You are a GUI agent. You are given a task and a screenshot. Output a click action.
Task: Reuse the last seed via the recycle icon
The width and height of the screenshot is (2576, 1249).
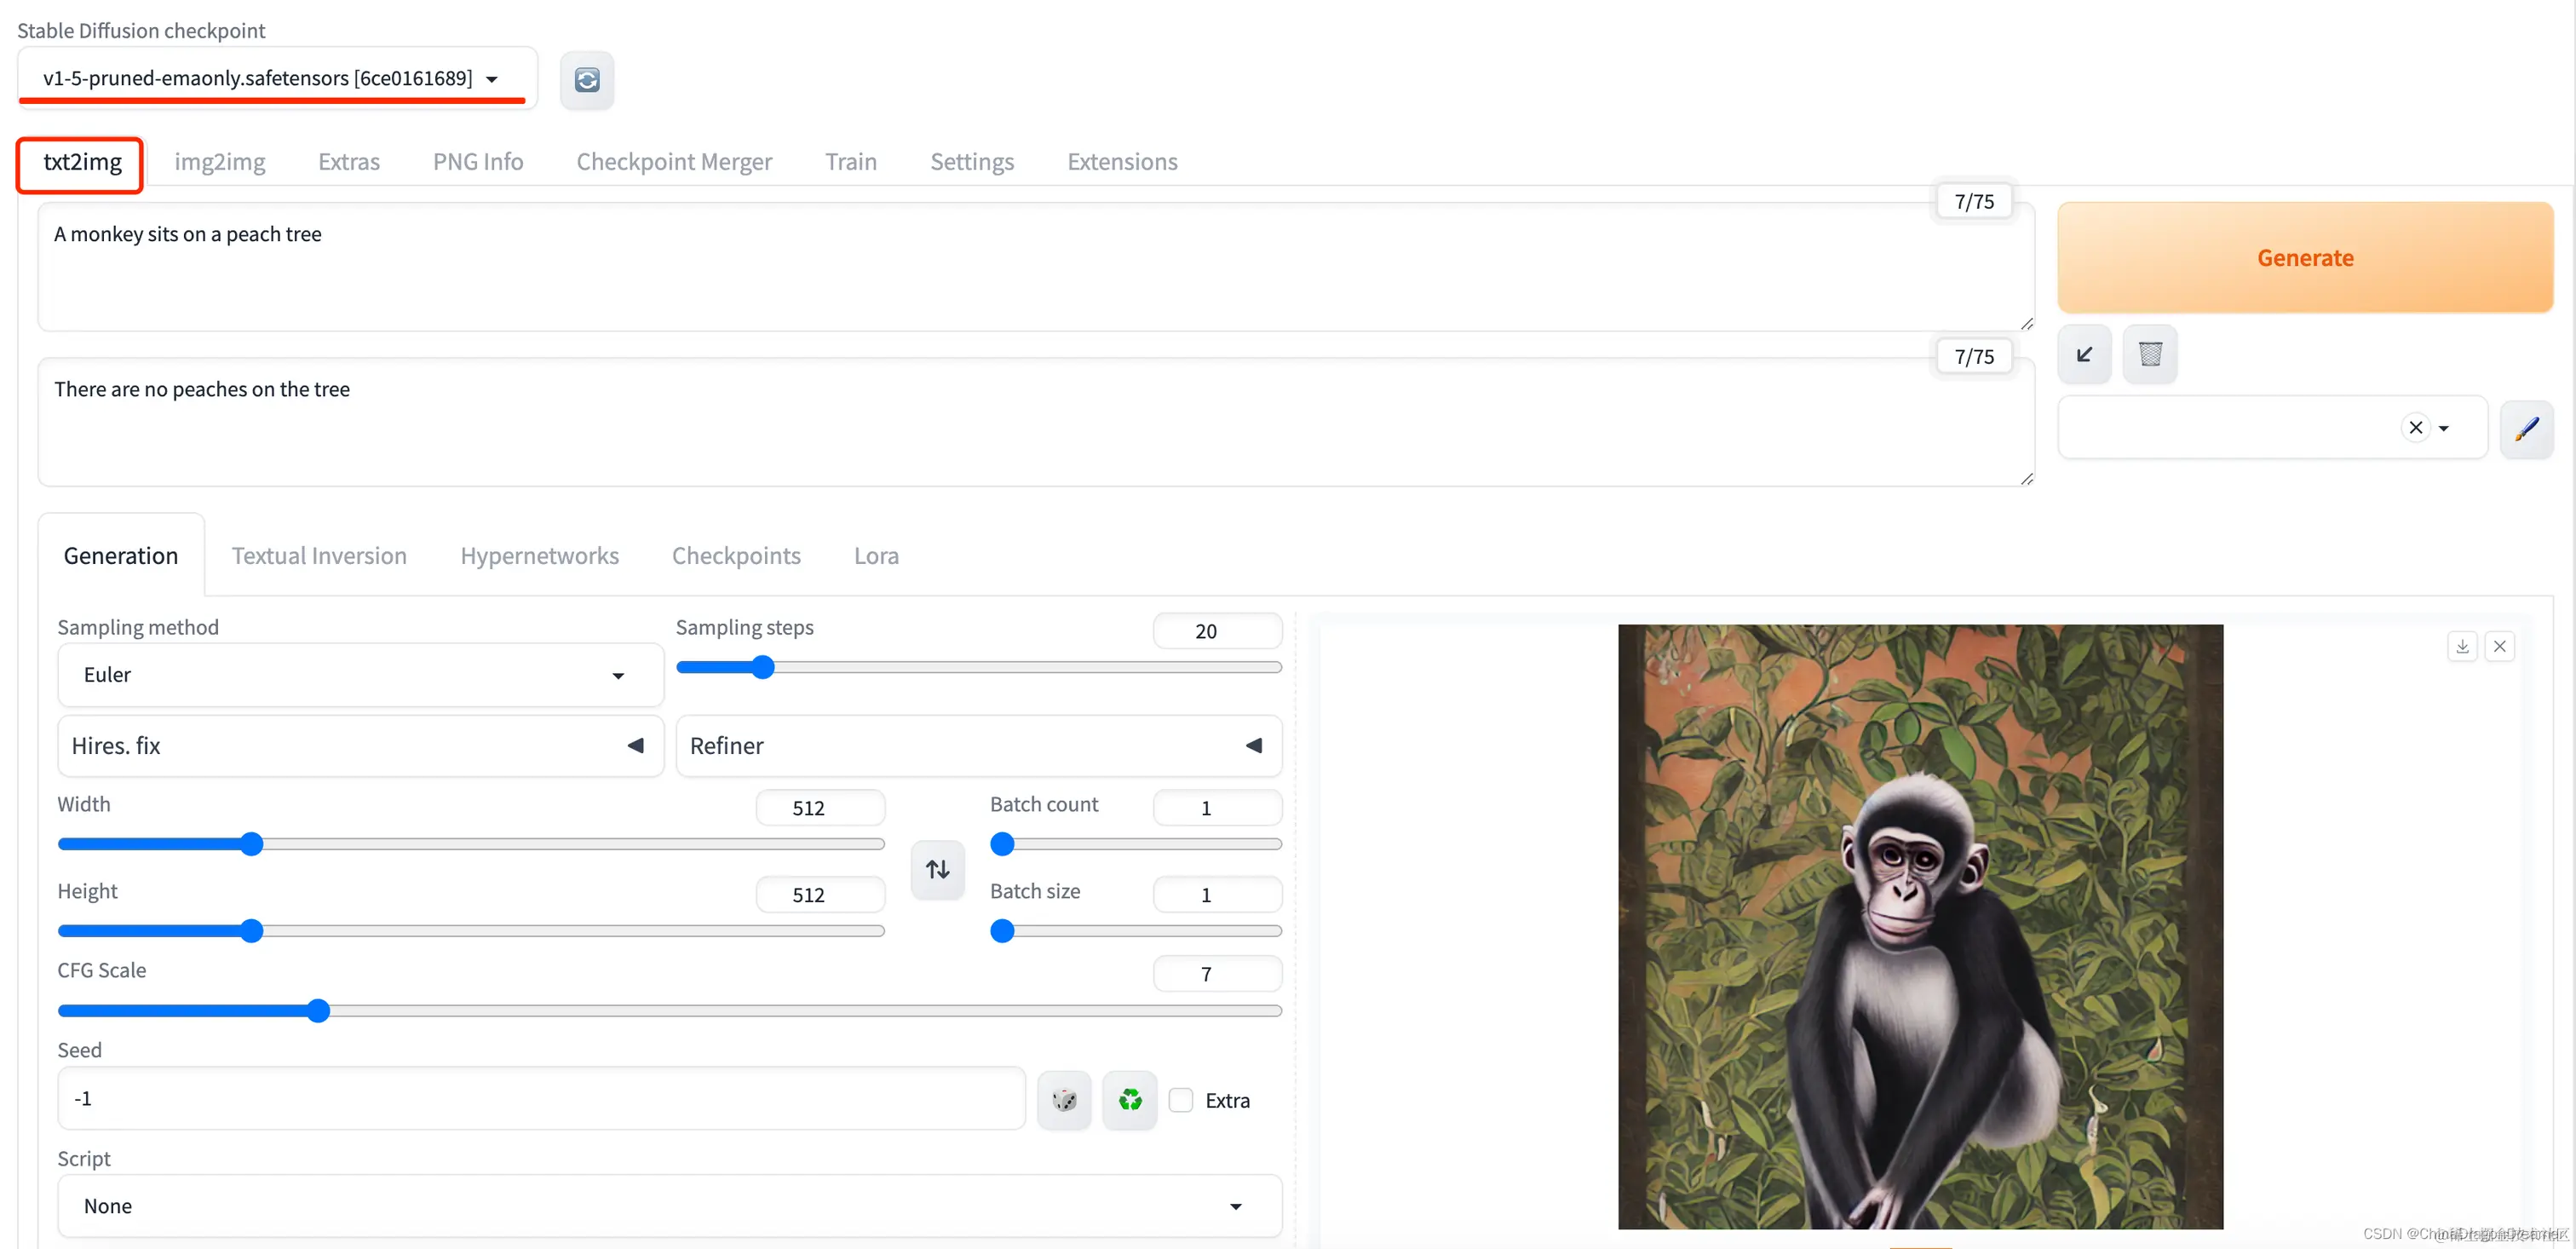[x=1130, y=1100]
